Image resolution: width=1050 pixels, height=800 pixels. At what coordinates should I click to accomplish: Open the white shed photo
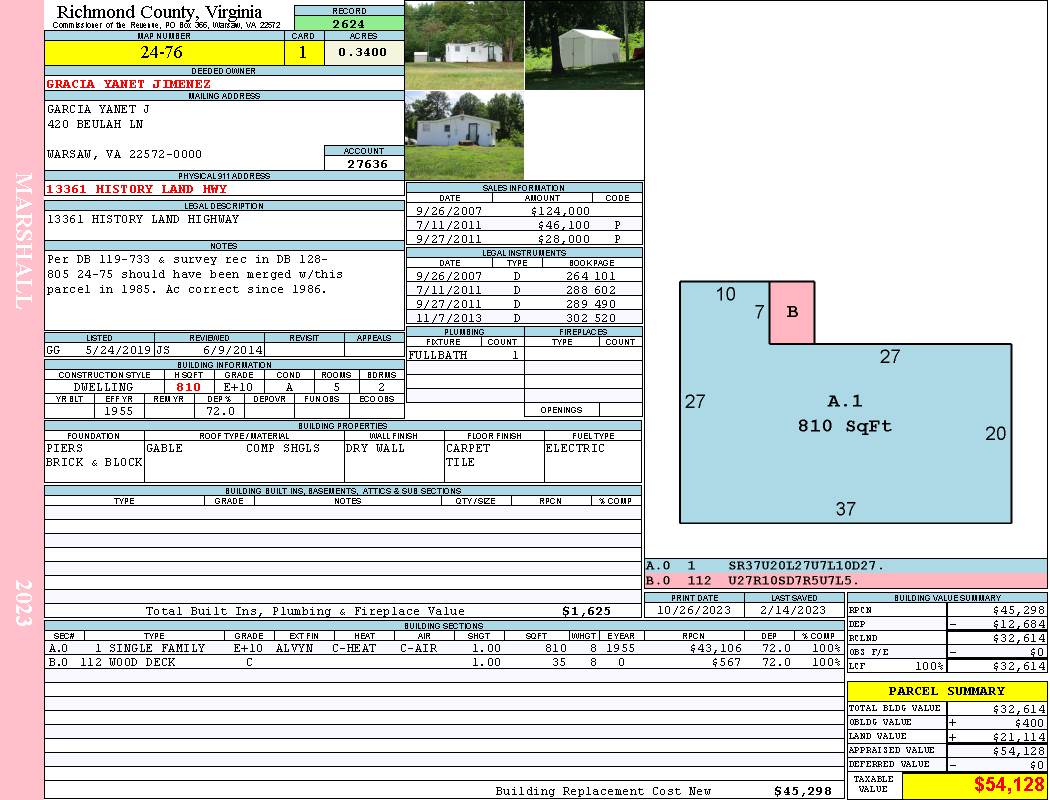click(584, 45)
